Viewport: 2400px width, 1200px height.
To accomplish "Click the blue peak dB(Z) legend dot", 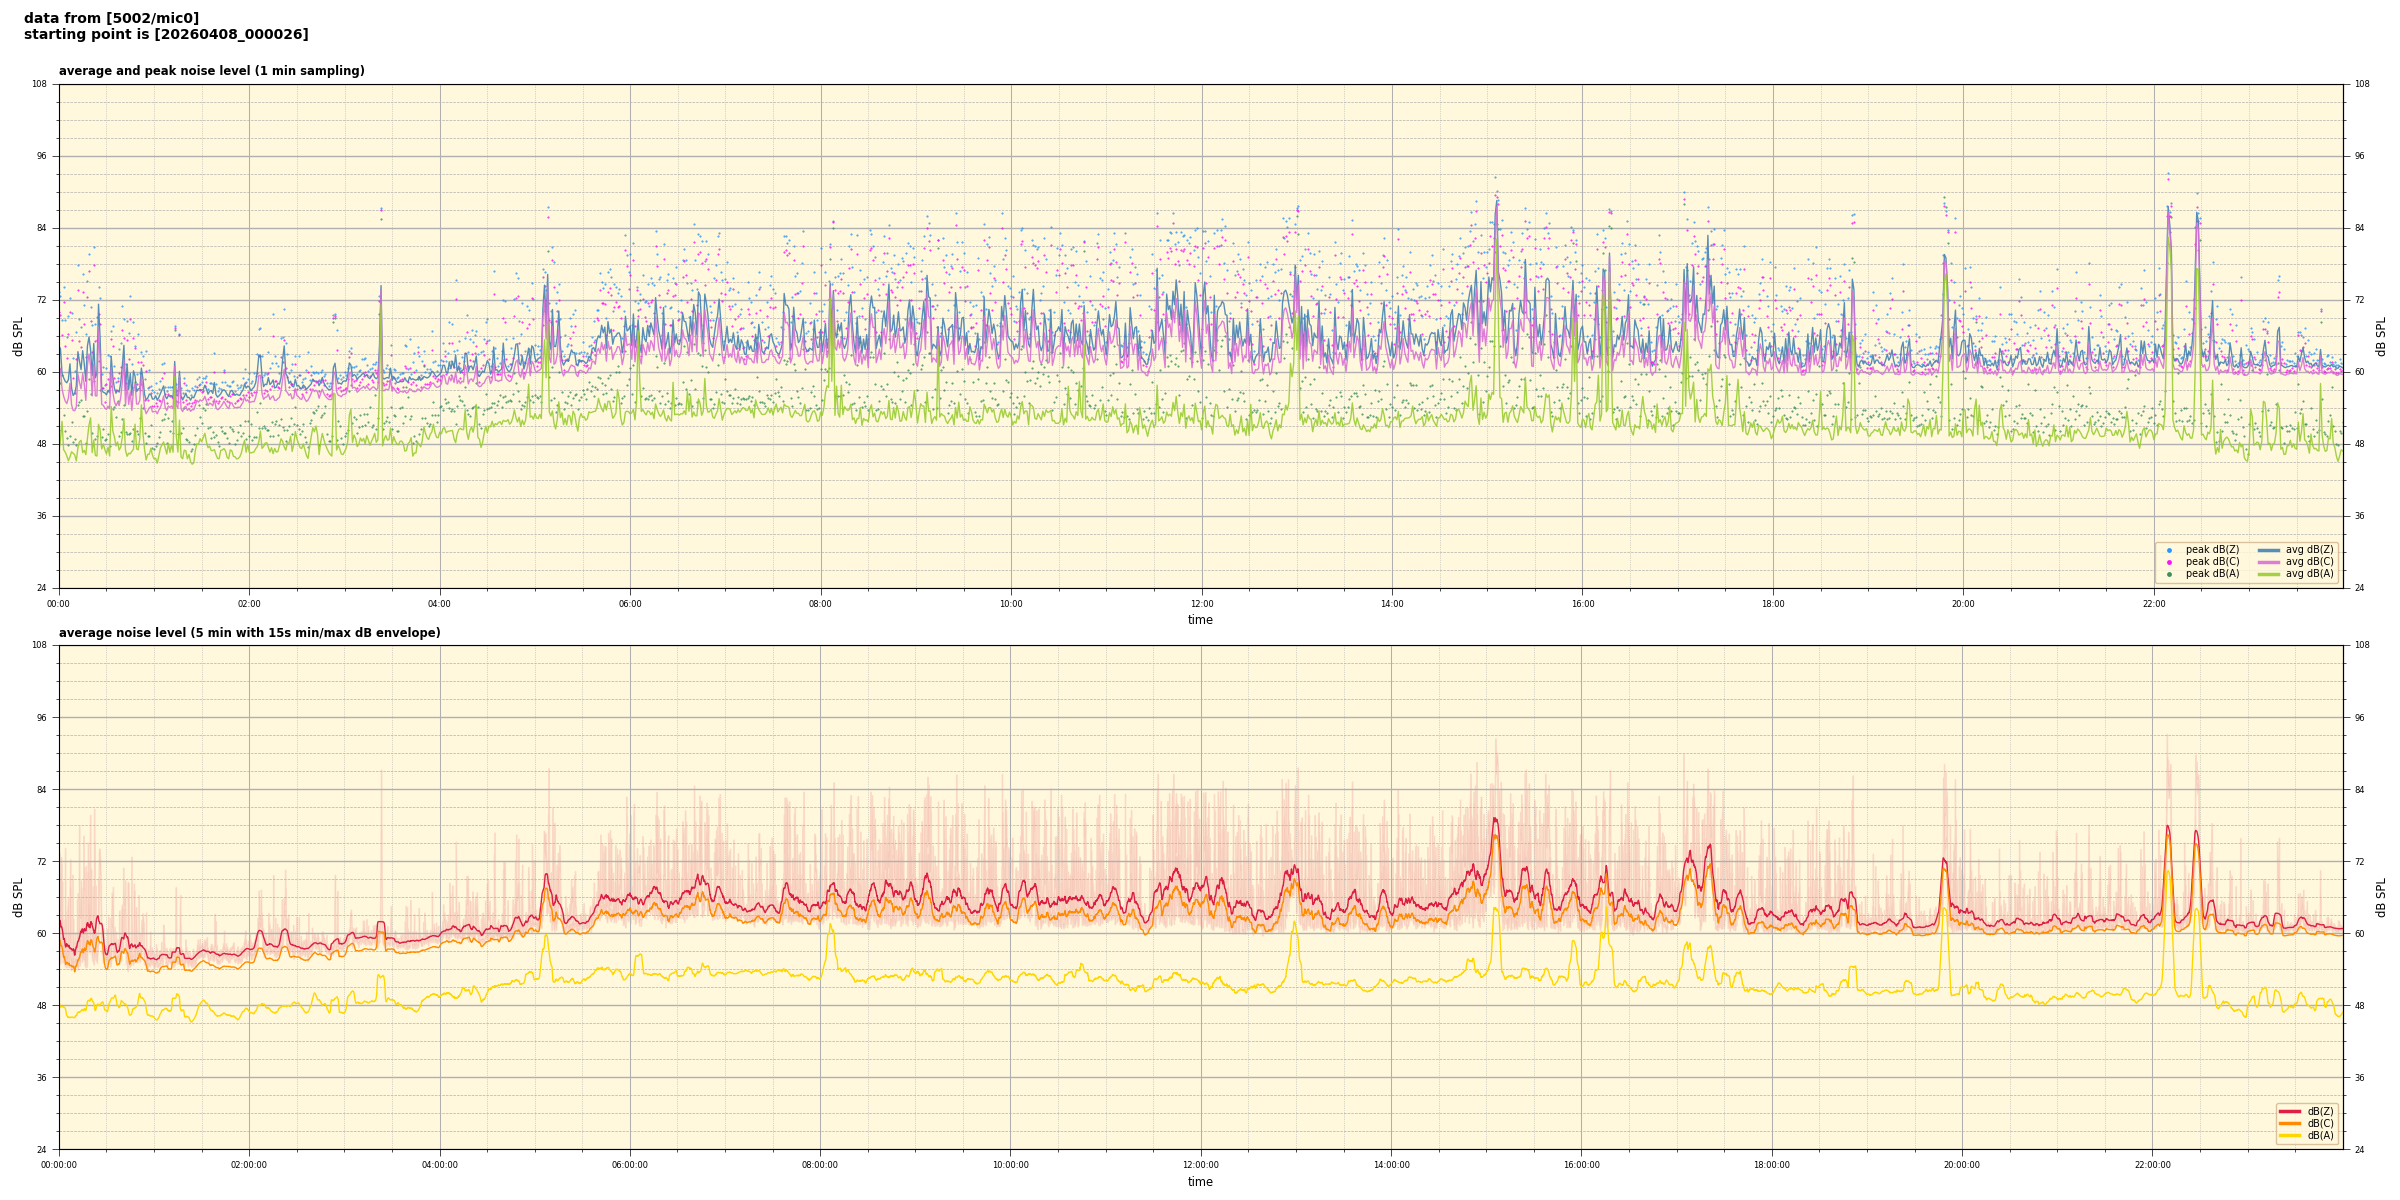I will 2169,550.
